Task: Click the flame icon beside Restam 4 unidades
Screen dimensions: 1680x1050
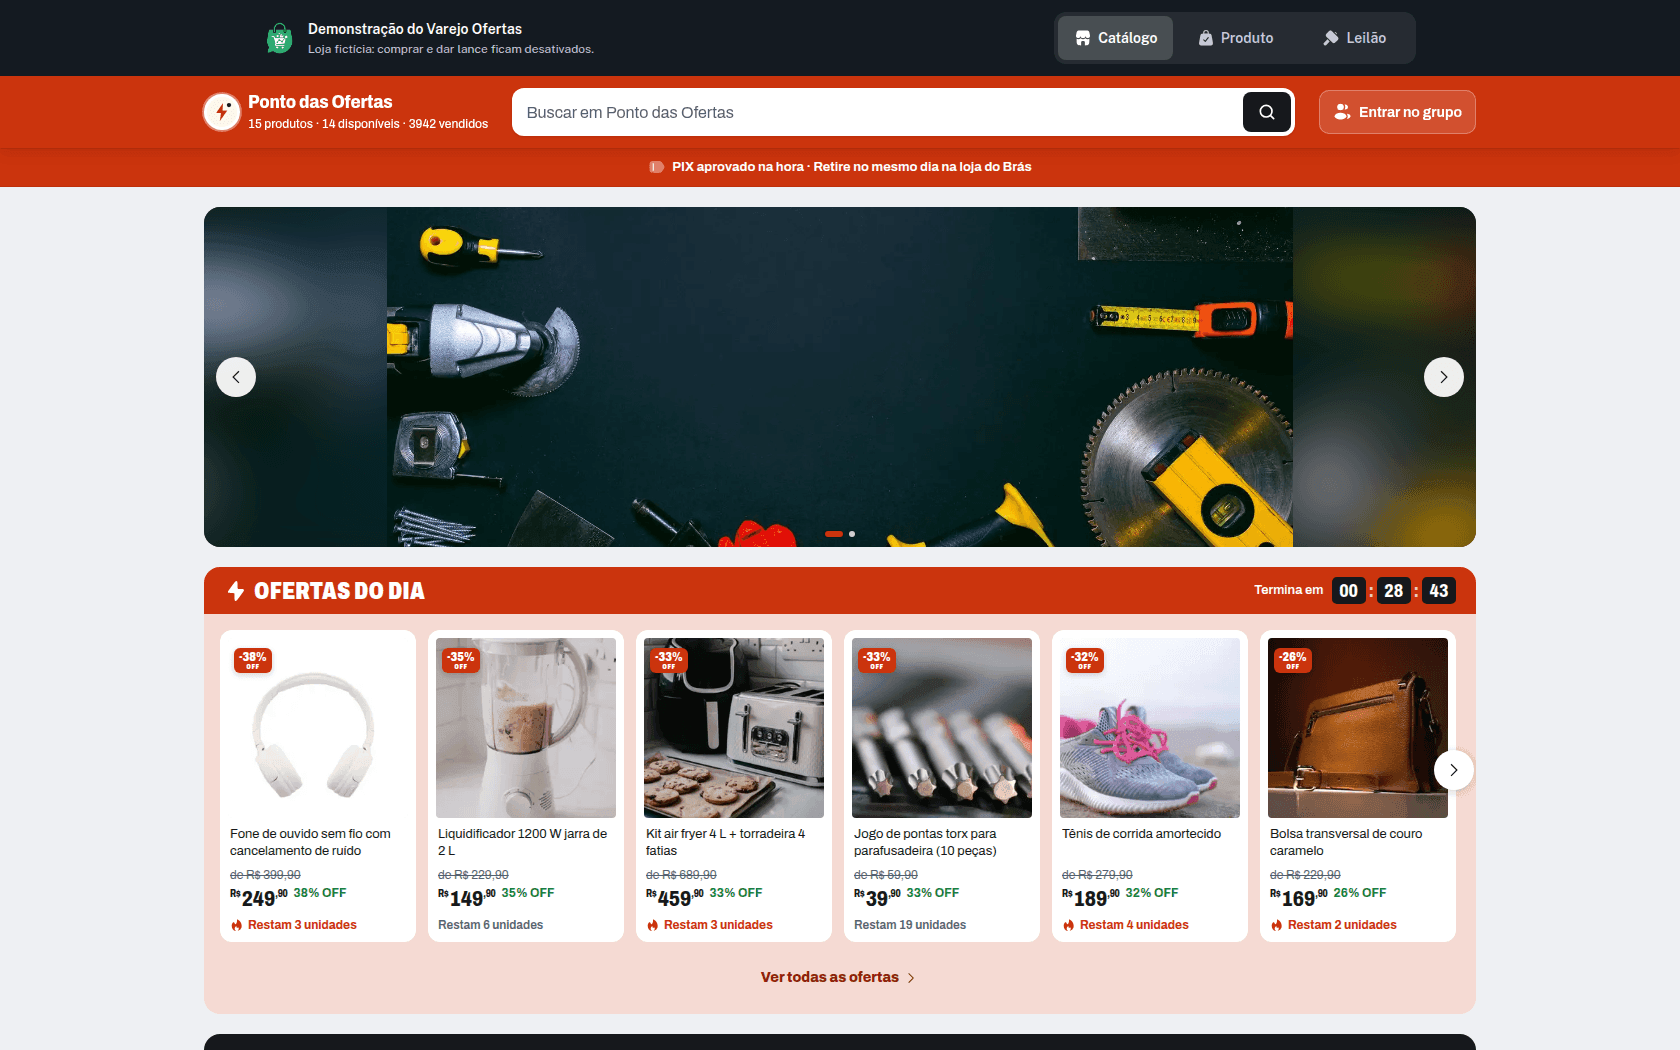Action: tap(1069, 925)
